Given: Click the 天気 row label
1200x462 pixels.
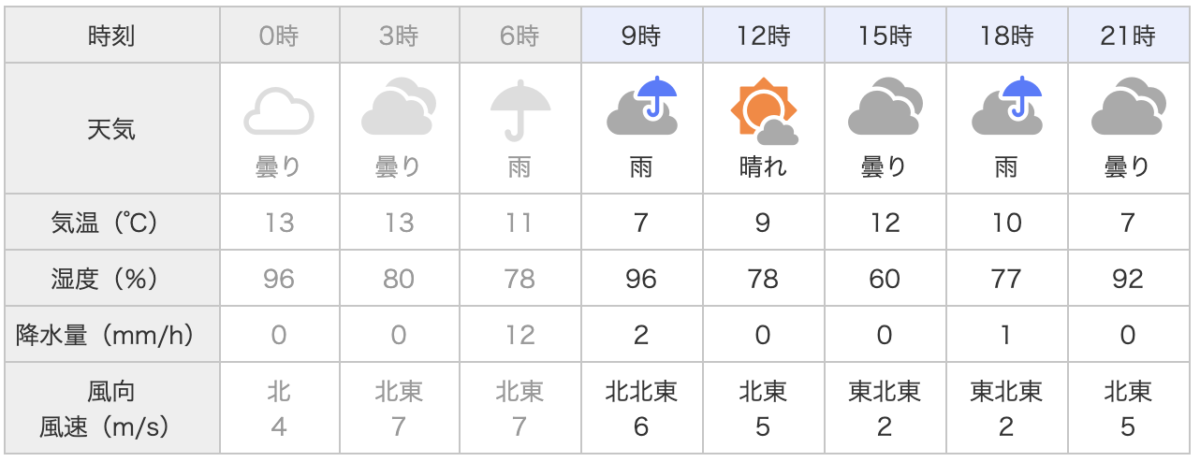Looking at the screenshot, I should [x=112, y=128].
